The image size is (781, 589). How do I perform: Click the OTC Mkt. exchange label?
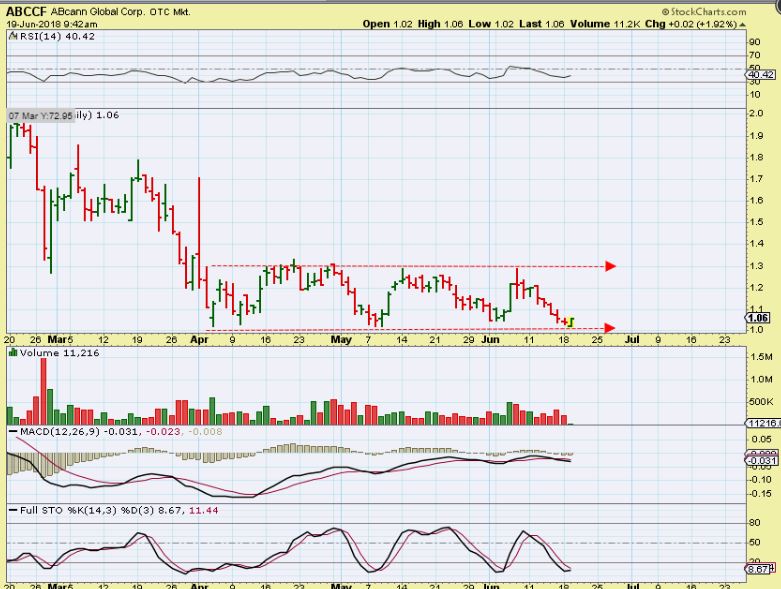point(170,11)
